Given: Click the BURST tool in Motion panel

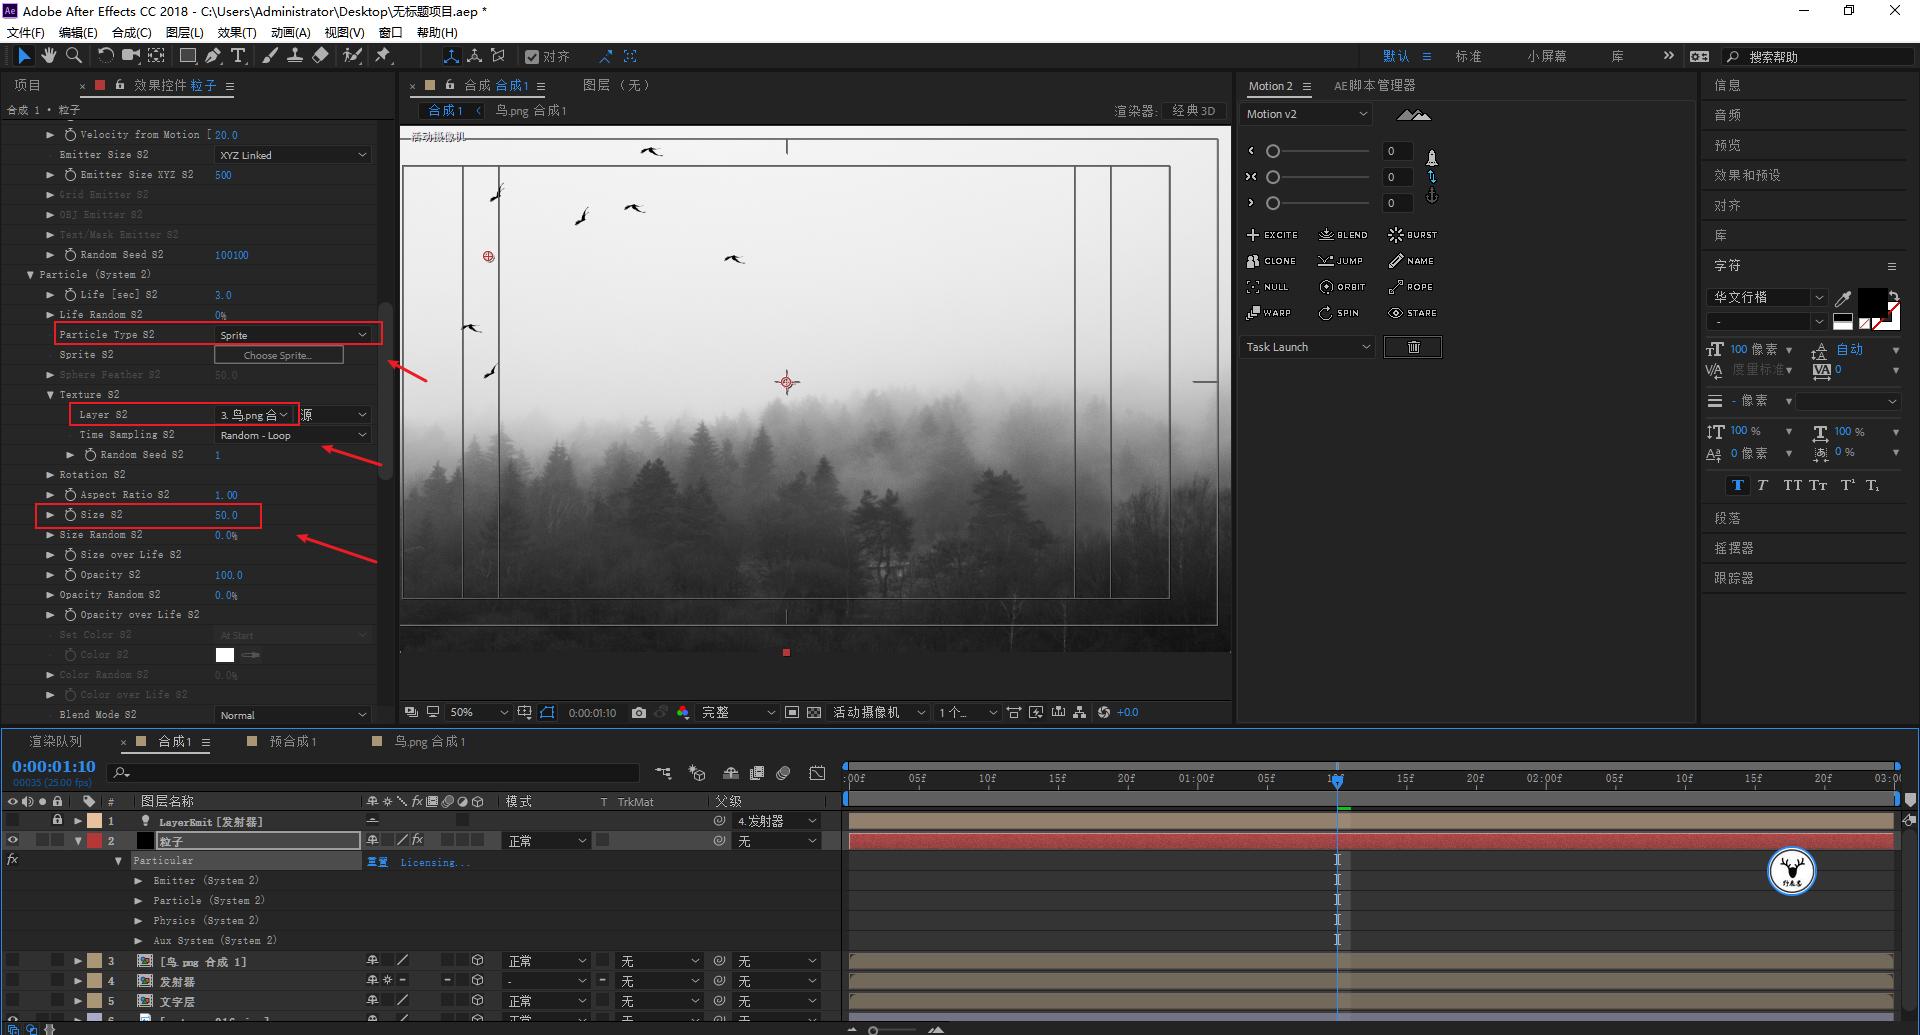Looking at the screenshot, I should coord(1412,235).
